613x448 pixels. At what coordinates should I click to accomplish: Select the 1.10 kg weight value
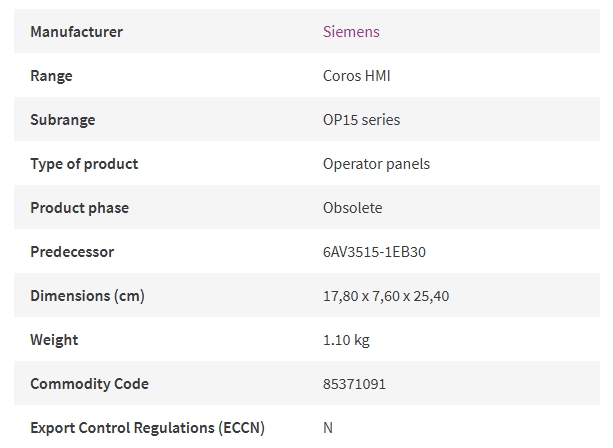click(346, 340)
